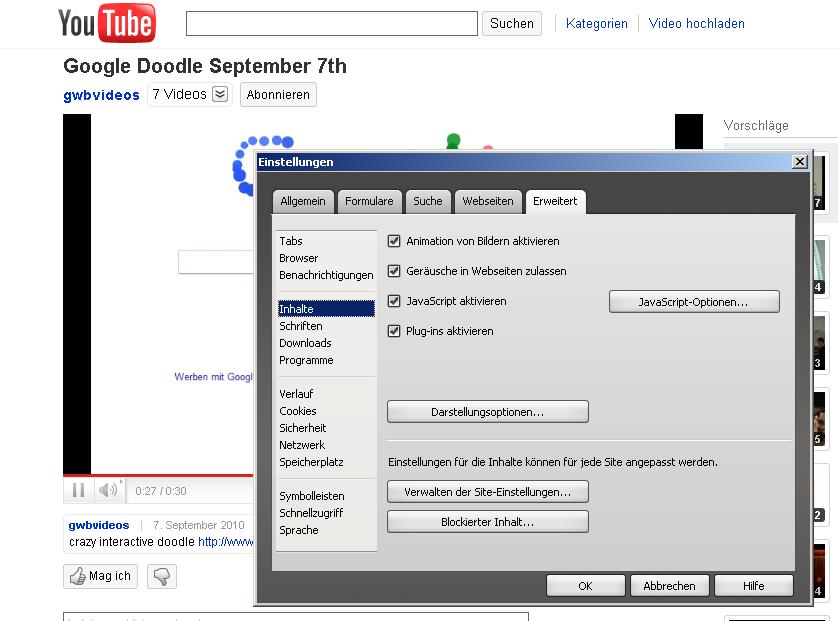Mute the video via speaker icon
The width and height of the screenshot is (838, 621).
[108, 490]
